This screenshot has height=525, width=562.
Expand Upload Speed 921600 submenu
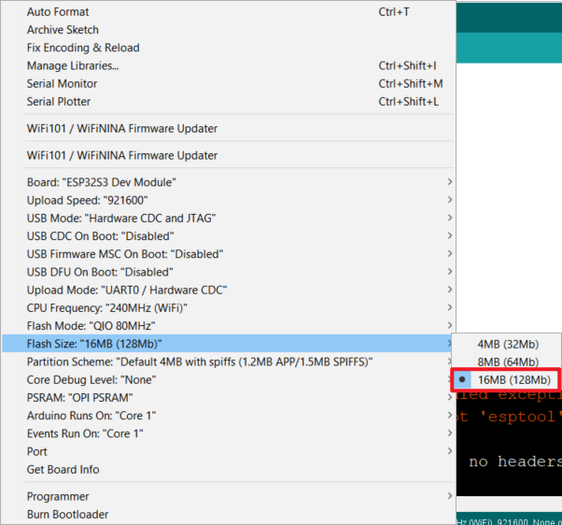[x=229, y=200]
